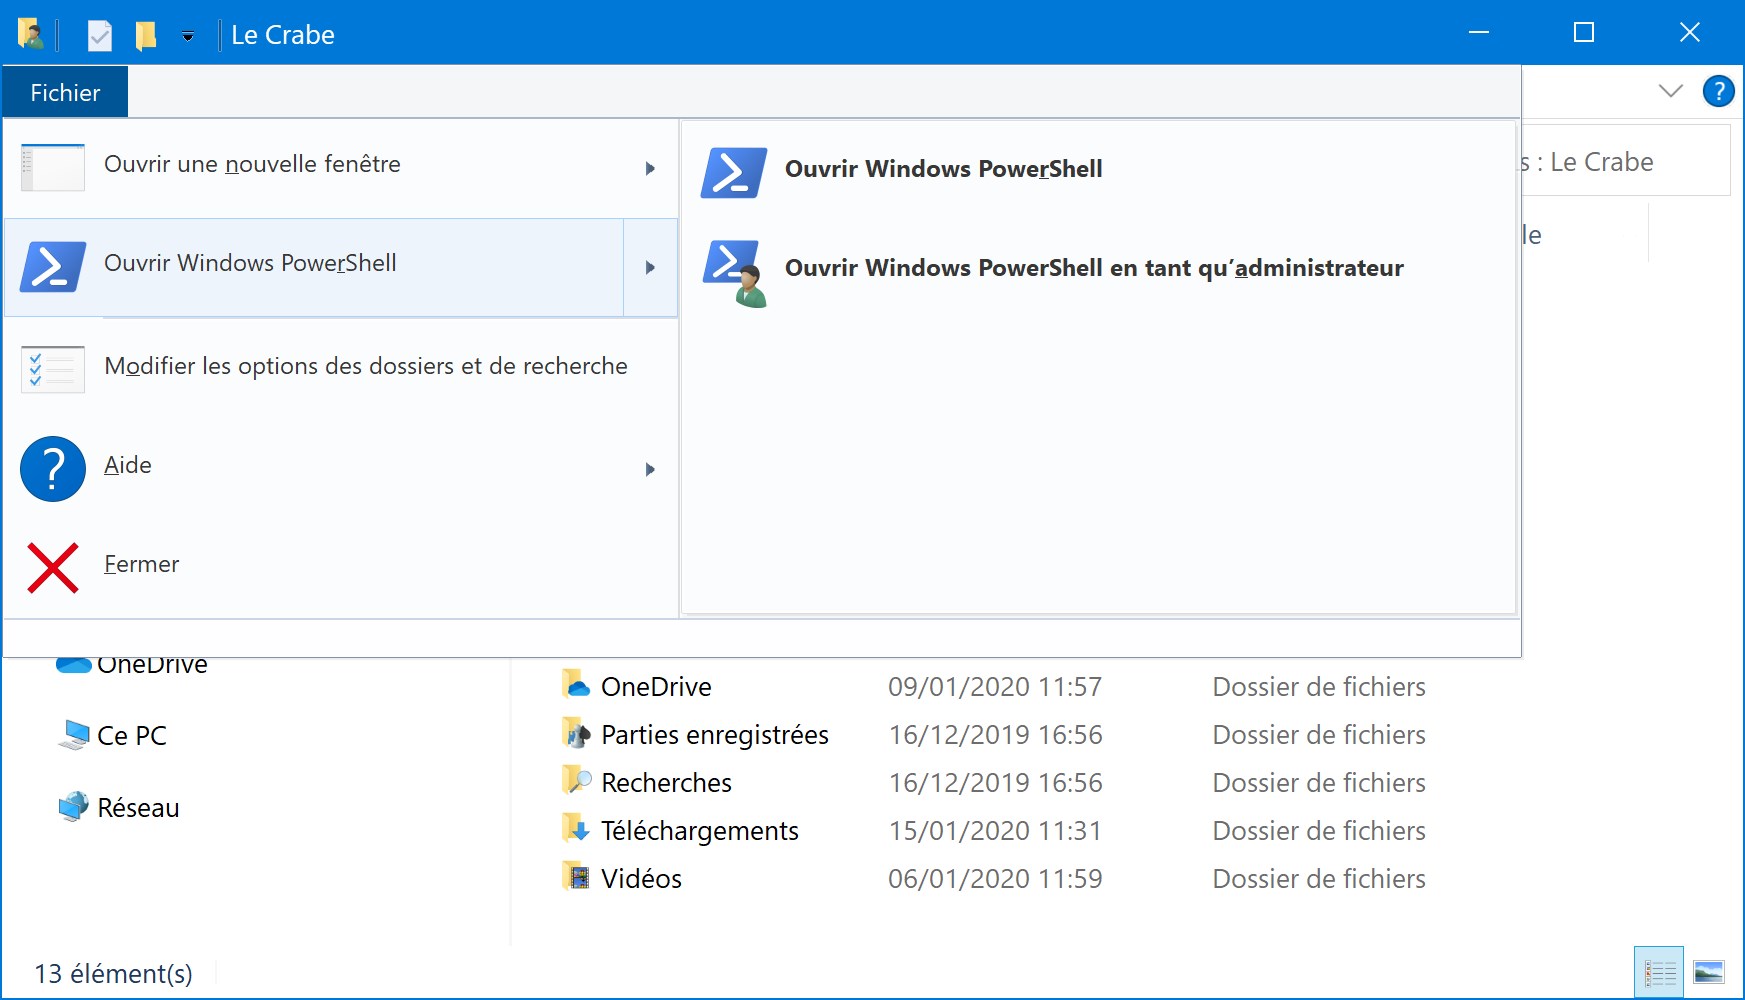The width and height of the screenshot is (1745, 1000).
Task: Click the date 06/01/2020 11:59
Action: point(995,878)
